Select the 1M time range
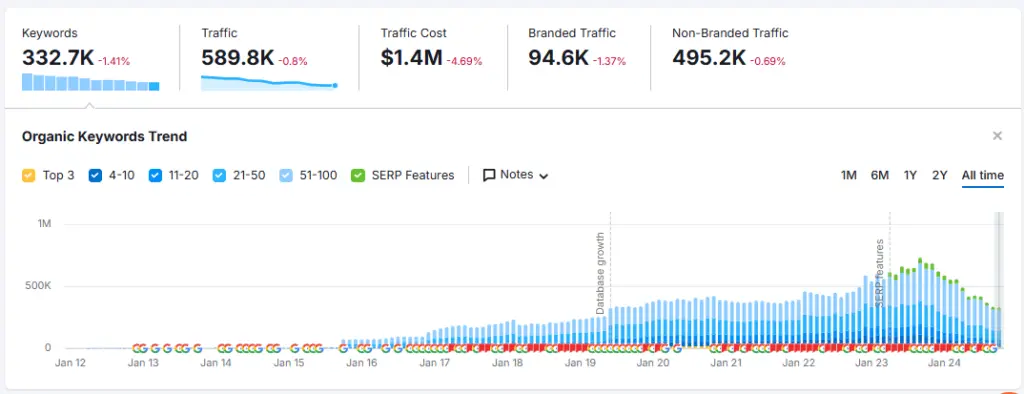The height and width of the screenshot is (394, 1024). [848, 175]
